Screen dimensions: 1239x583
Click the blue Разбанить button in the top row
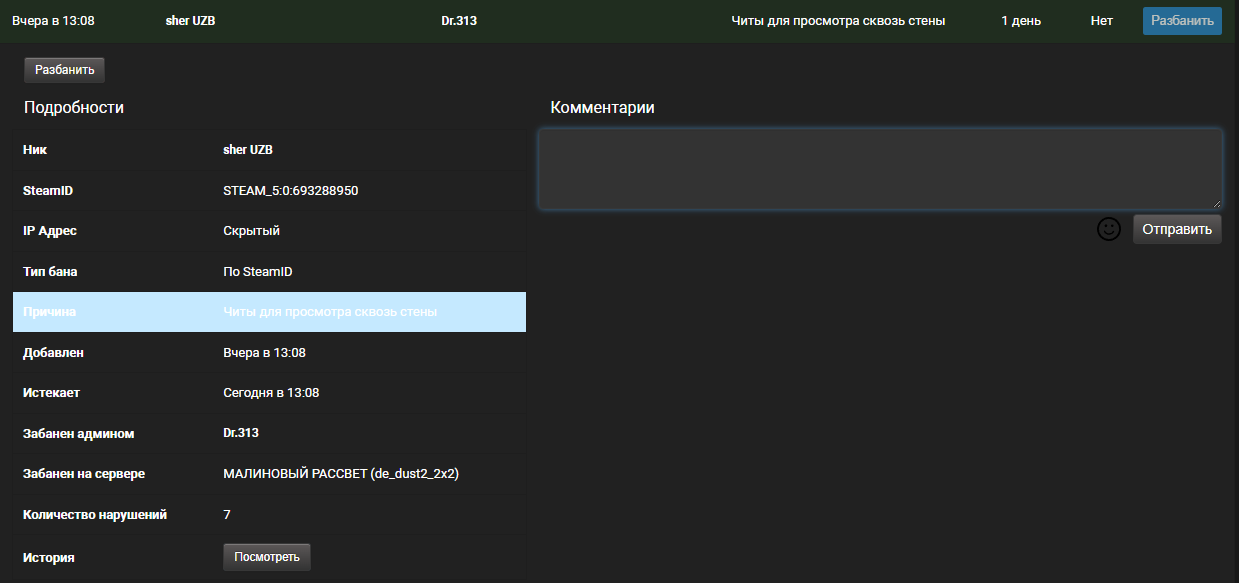pos(1181,21)
